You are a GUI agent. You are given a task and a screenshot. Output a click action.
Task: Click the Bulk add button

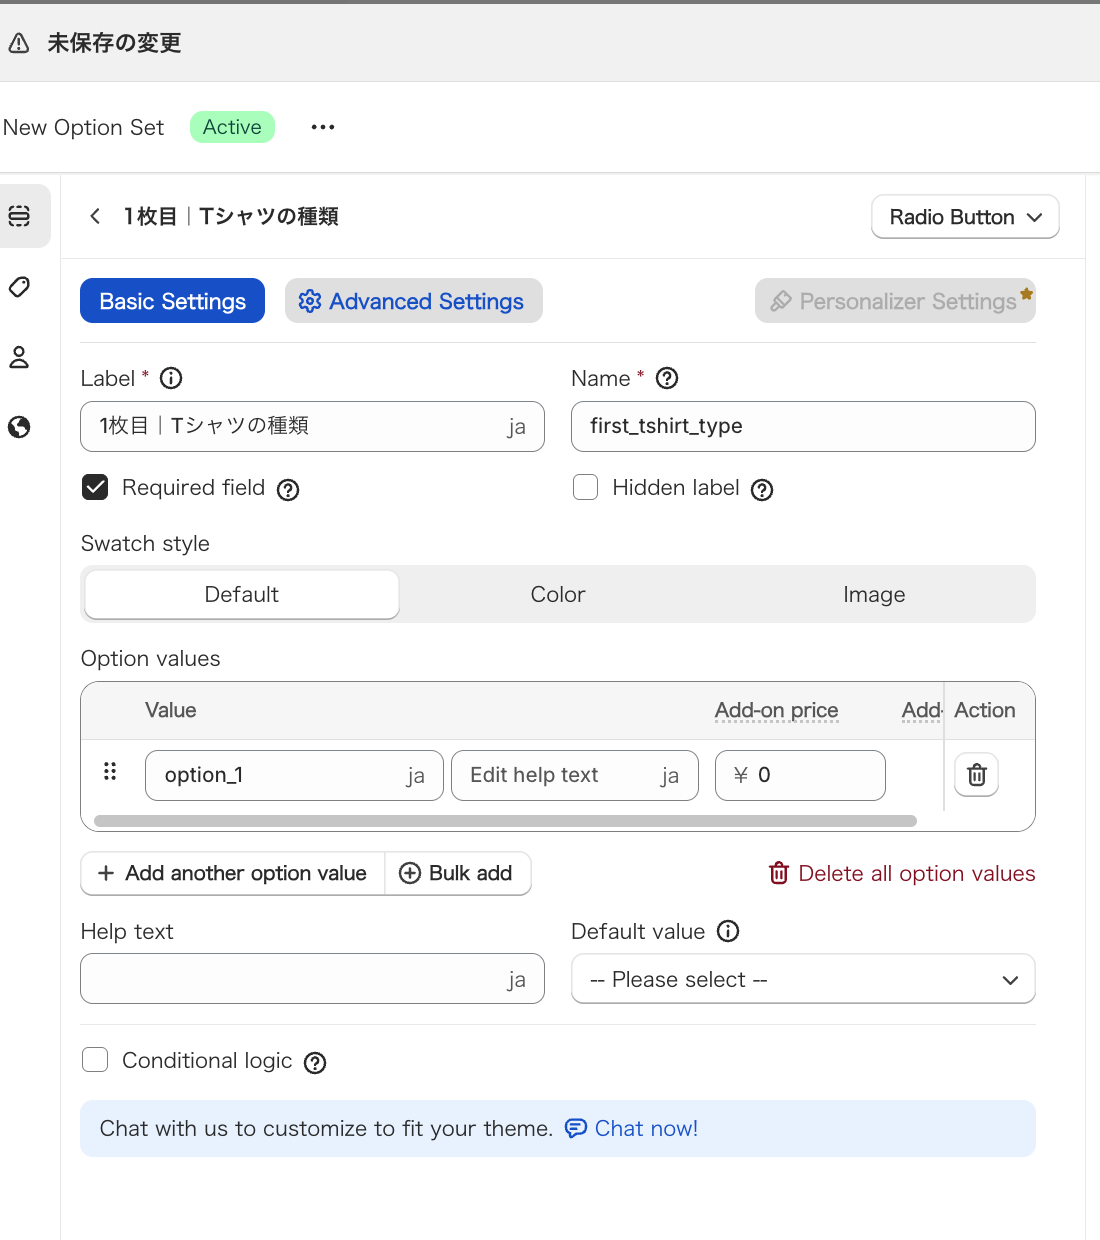457,873
